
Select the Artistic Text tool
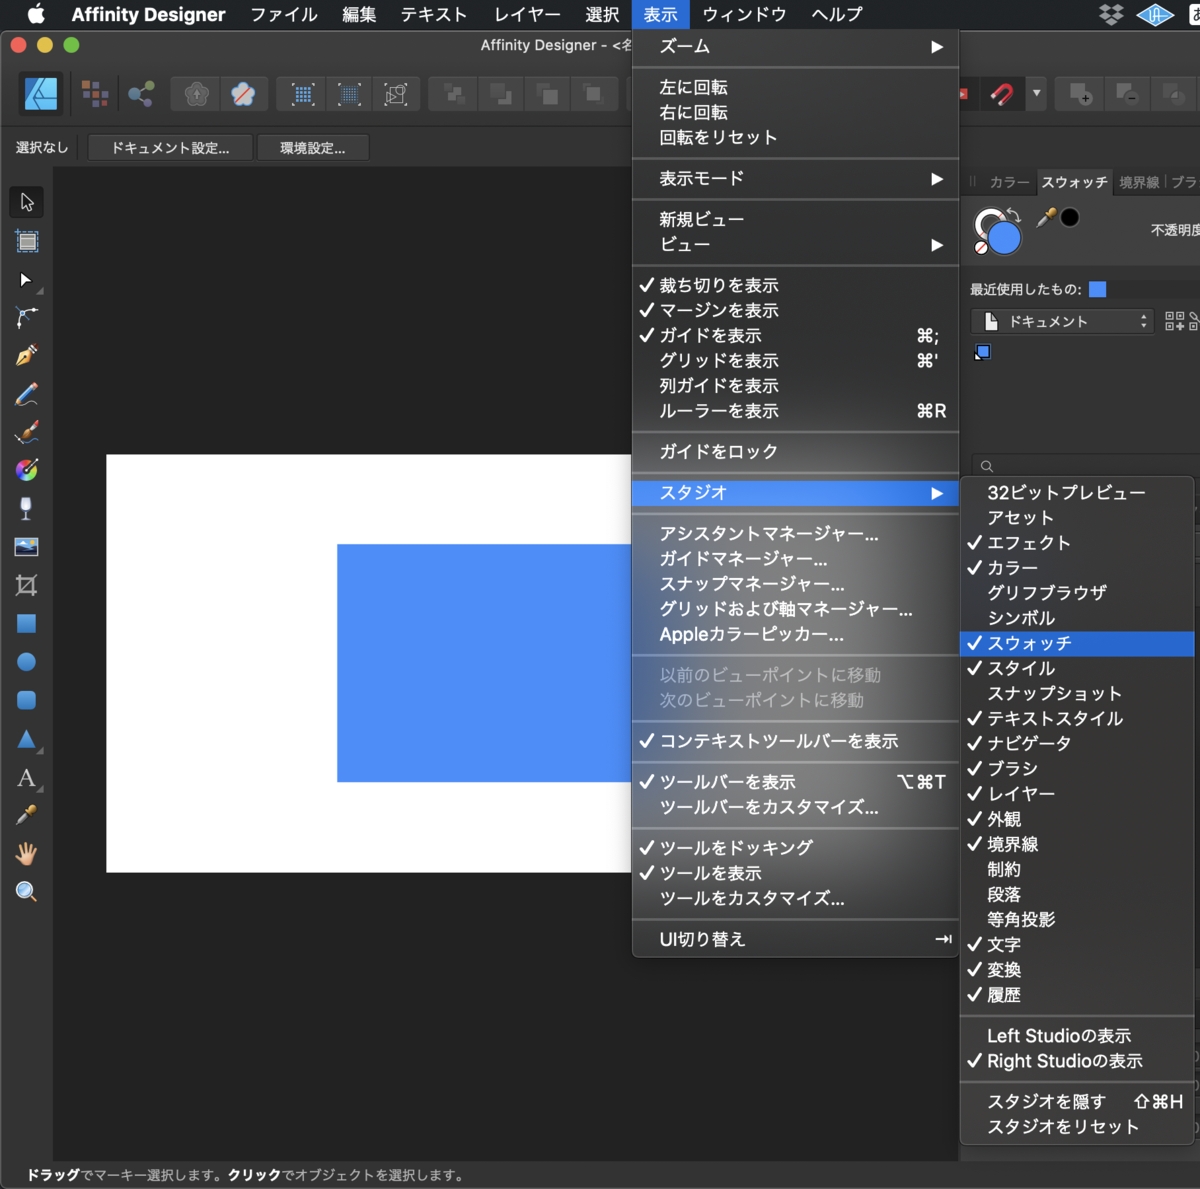(x=27, y=777)
